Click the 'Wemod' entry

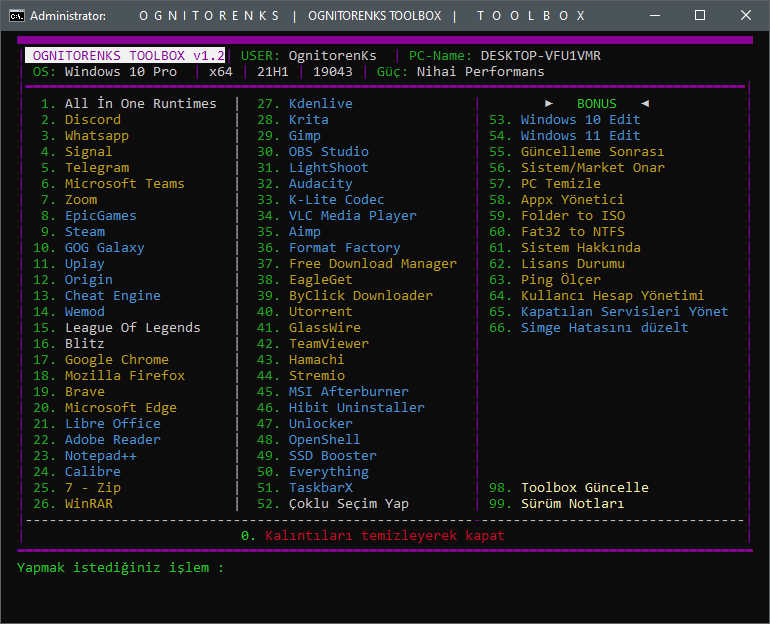(x=84, y=312)
